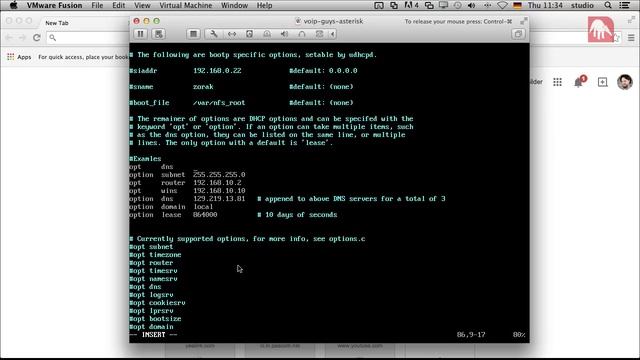640x360 pixels.
Task: Click the system volume icon in the menu bar
Action: click(x=471, y=5)
